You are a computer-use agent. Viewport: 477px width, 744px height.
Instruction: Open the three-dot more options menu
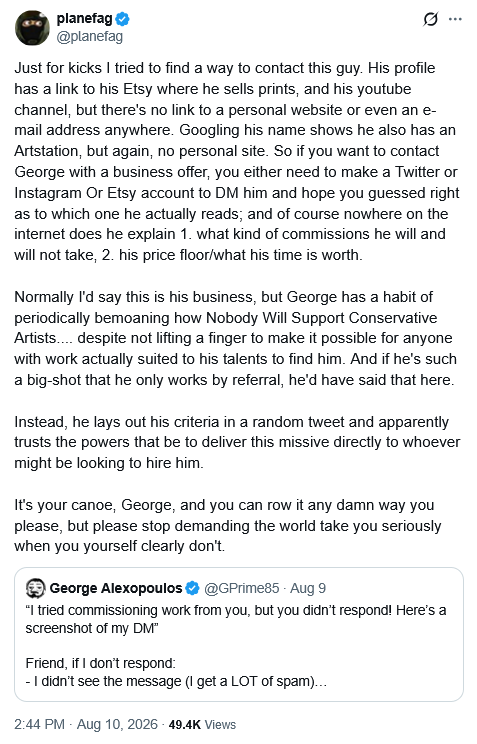[455, 19]
